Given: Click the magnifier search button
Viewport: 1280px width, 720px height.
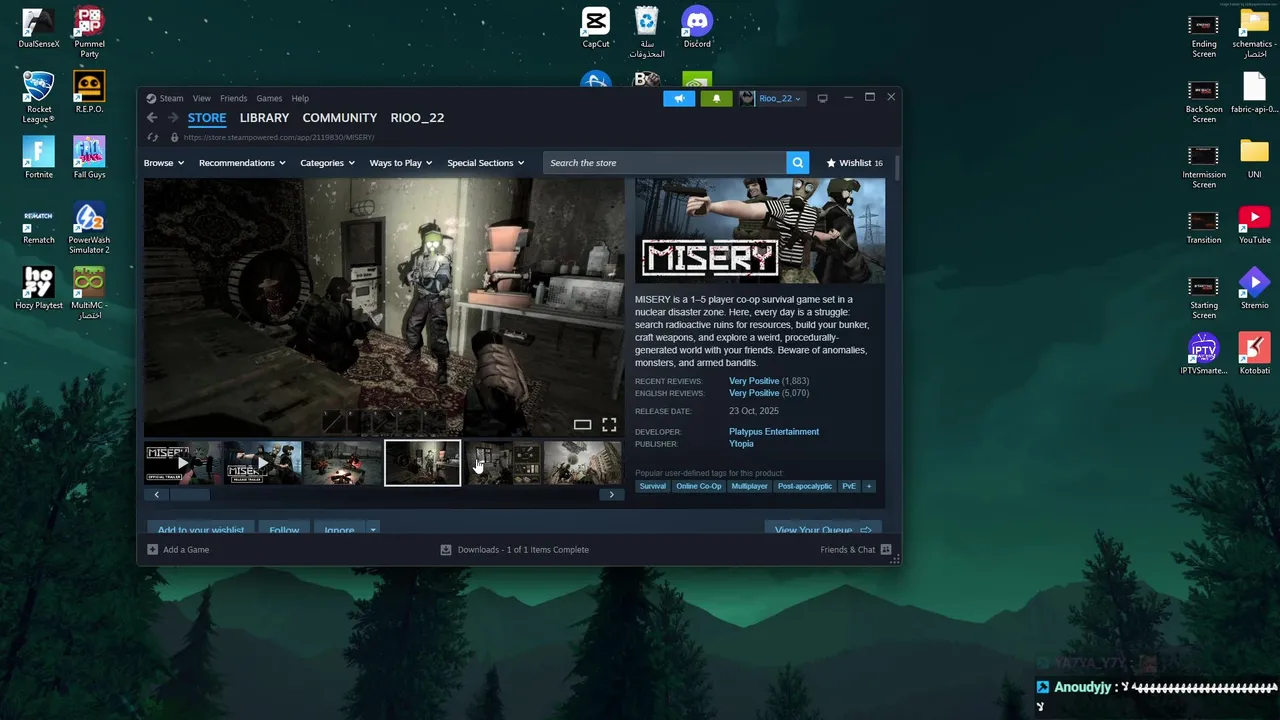Looking at the screenshot, I should pos(797,163).
